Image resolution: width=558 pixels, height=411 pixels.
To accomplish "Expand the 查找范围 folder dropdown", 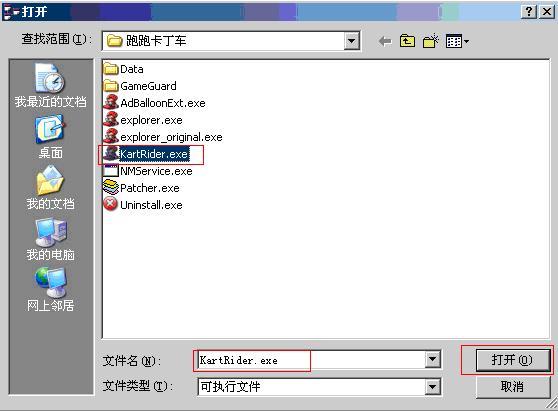I will tap(351, 41).
